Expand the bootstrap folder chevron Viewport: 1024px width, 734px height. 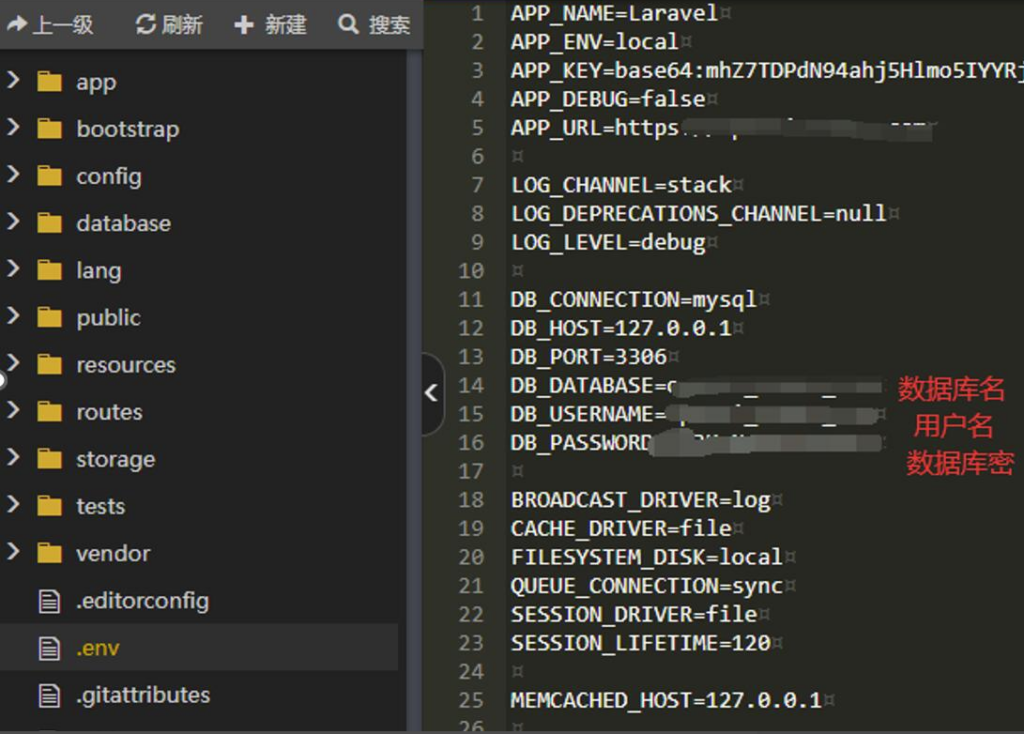coord(13,128)
